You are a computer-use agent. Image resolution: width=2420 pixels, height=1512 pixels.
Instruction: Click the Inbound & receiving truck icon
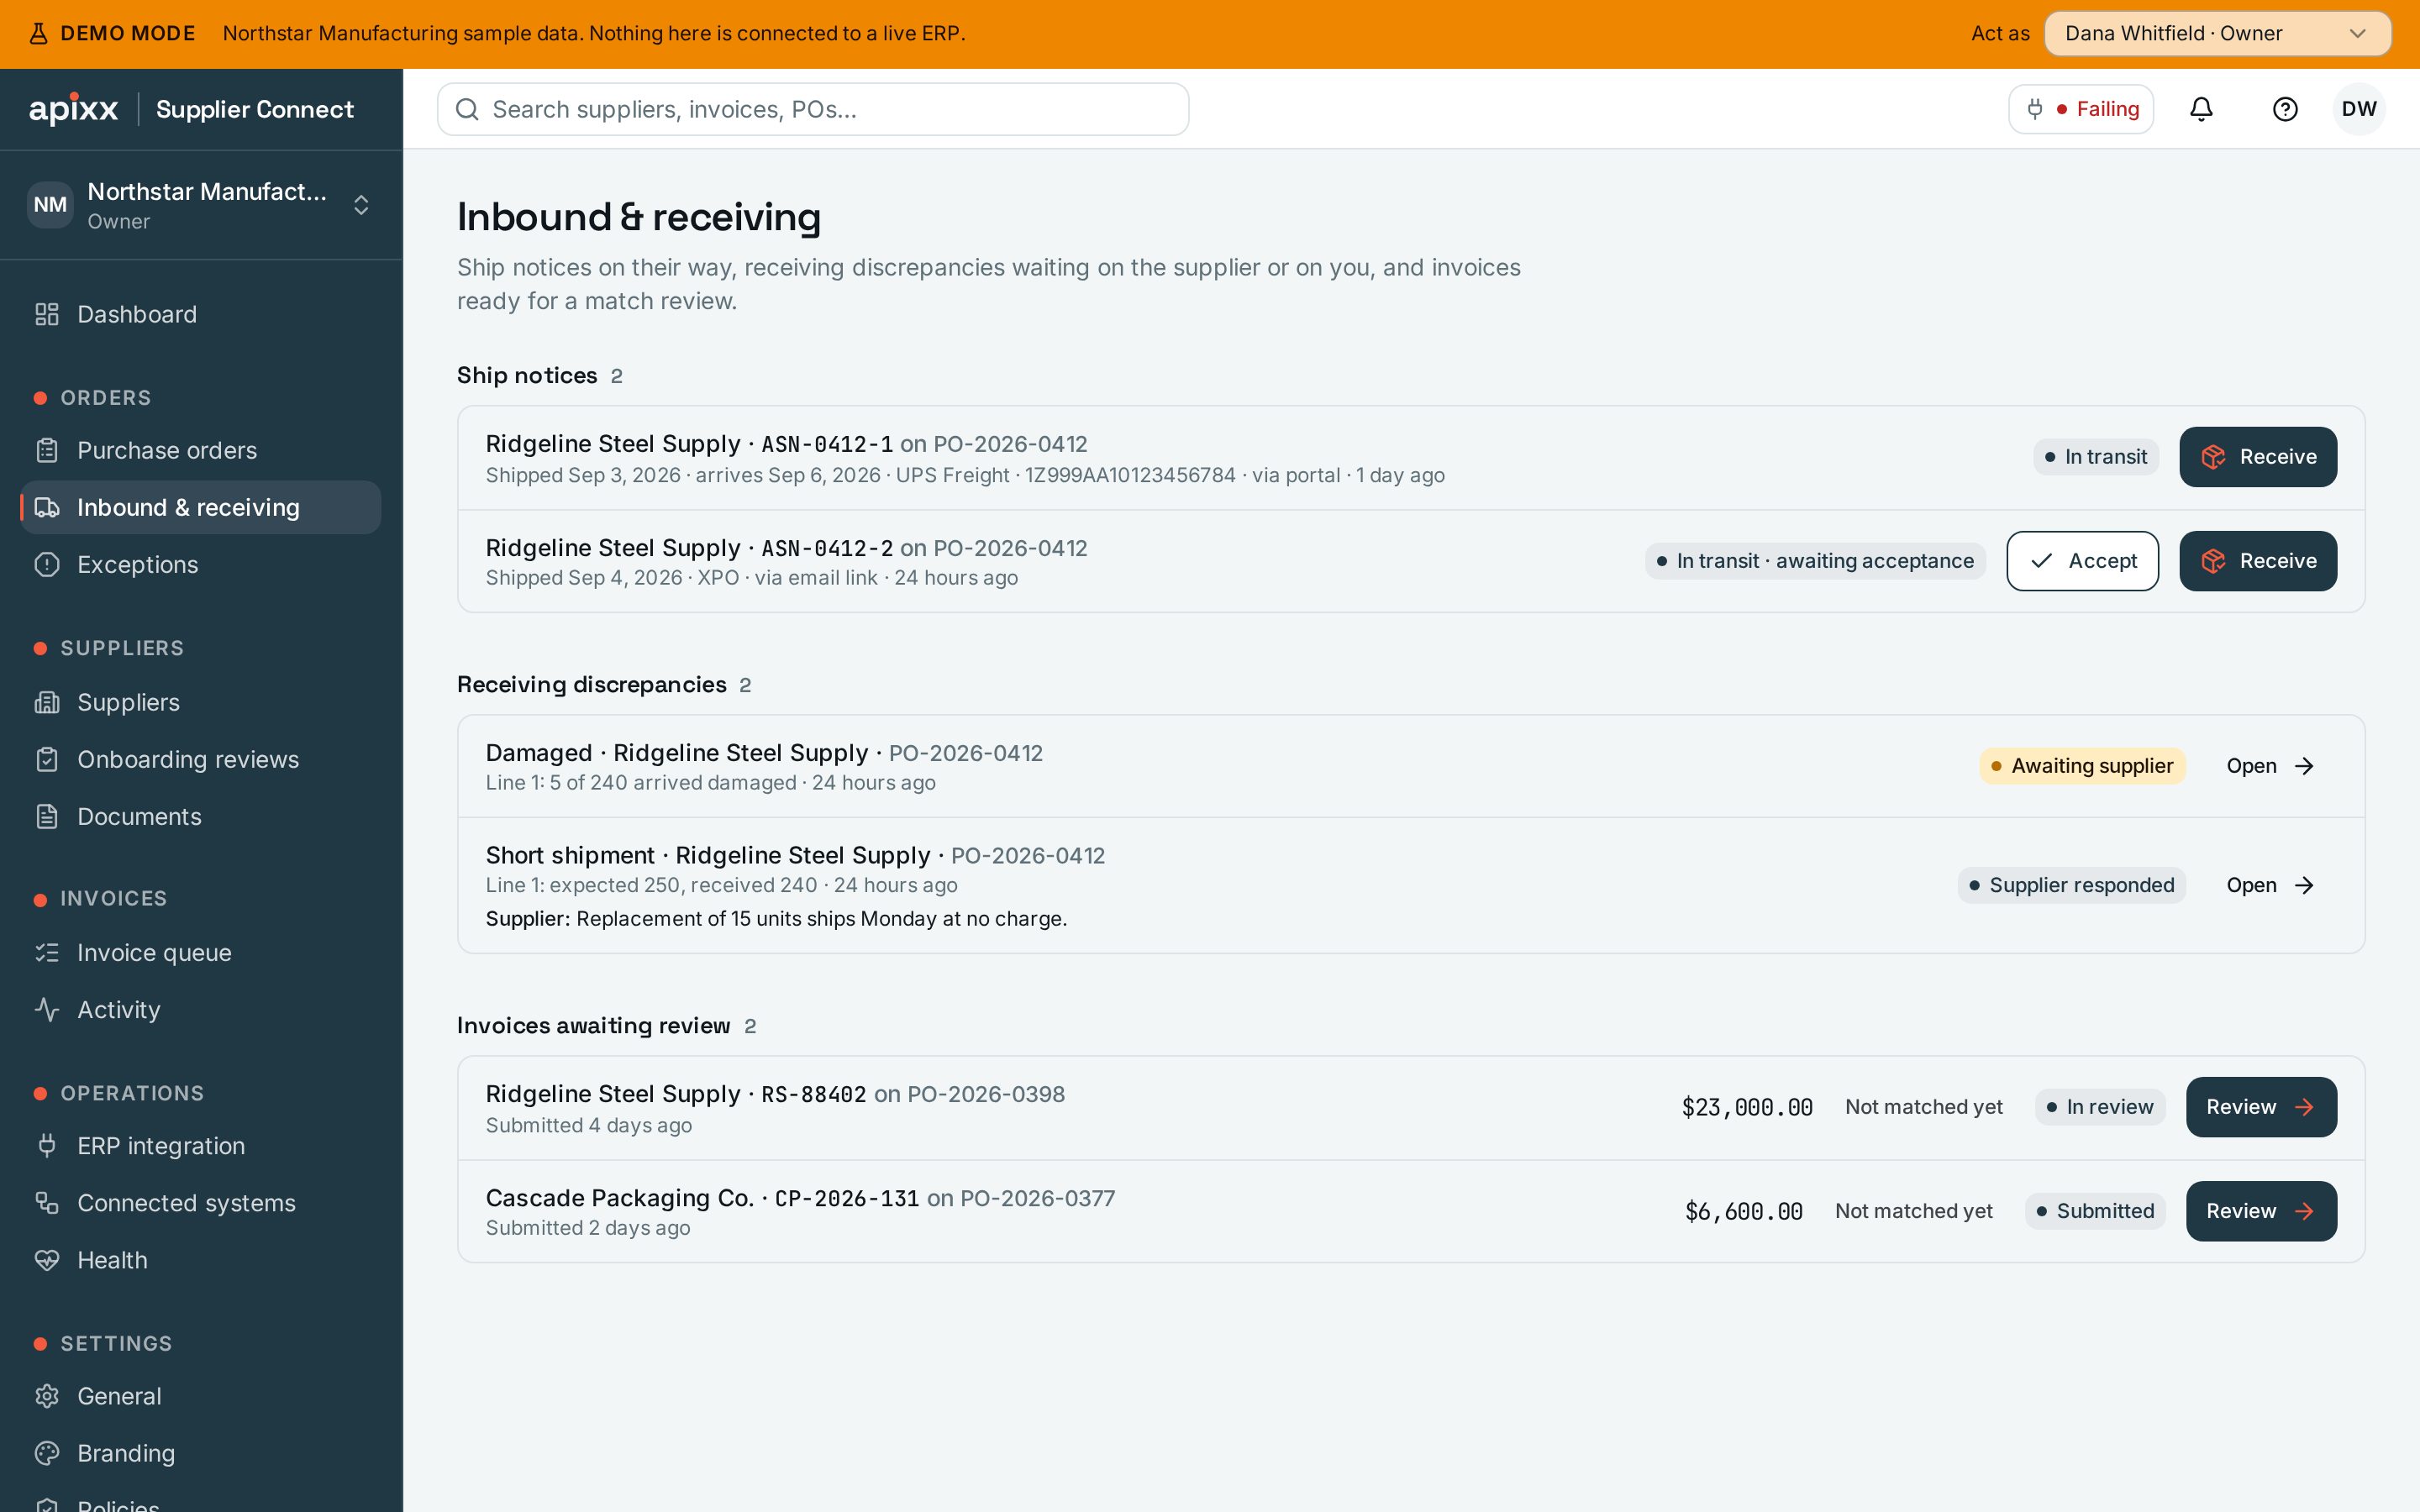pyautogui.click(x=47, y=507)
